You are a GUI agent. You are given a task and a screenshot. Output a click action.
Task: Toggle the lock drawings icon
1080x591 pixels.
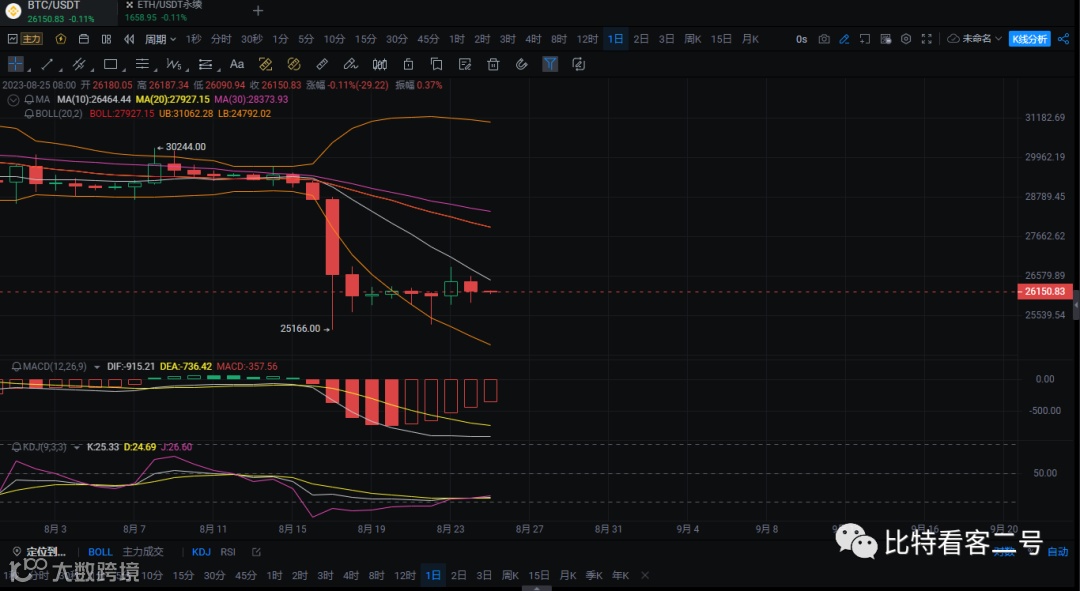tap(408, 65)
